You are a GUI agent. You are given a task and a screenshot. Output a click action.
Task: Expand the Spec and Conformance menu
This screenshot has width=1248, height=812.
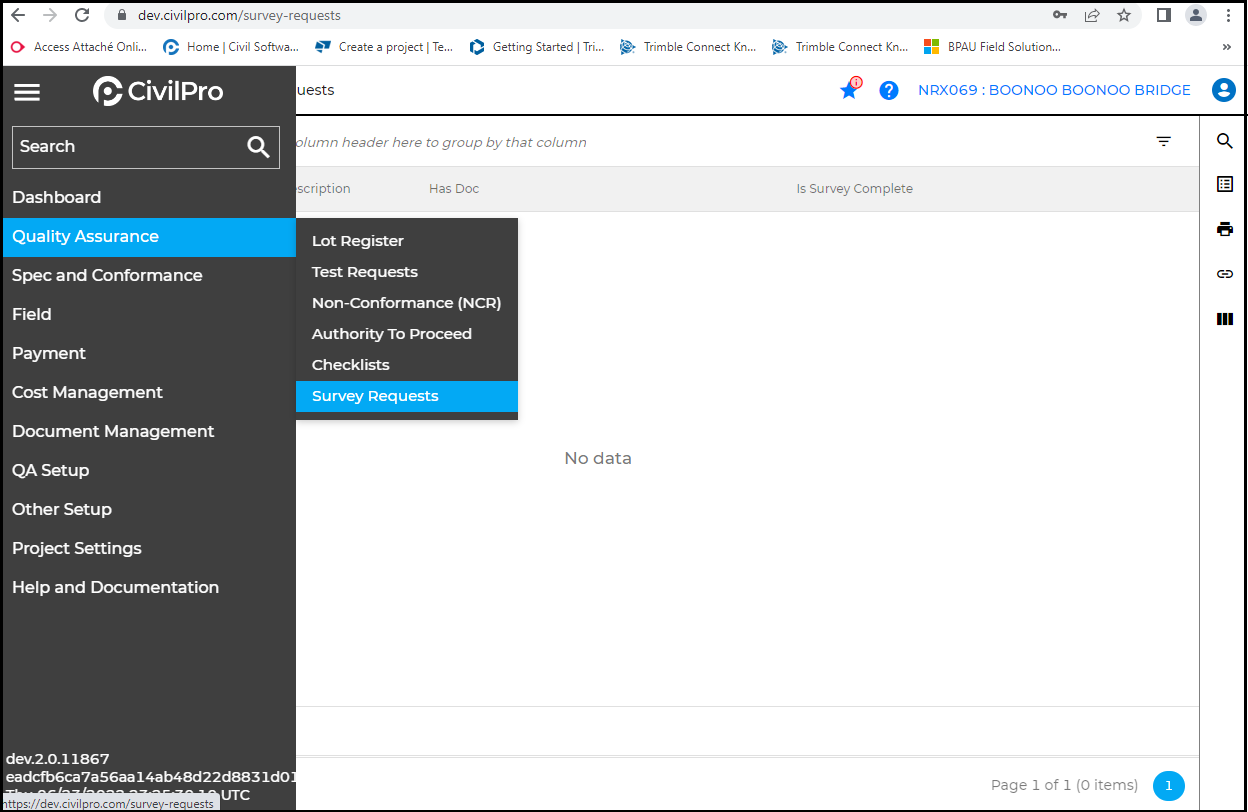point(107,275)
